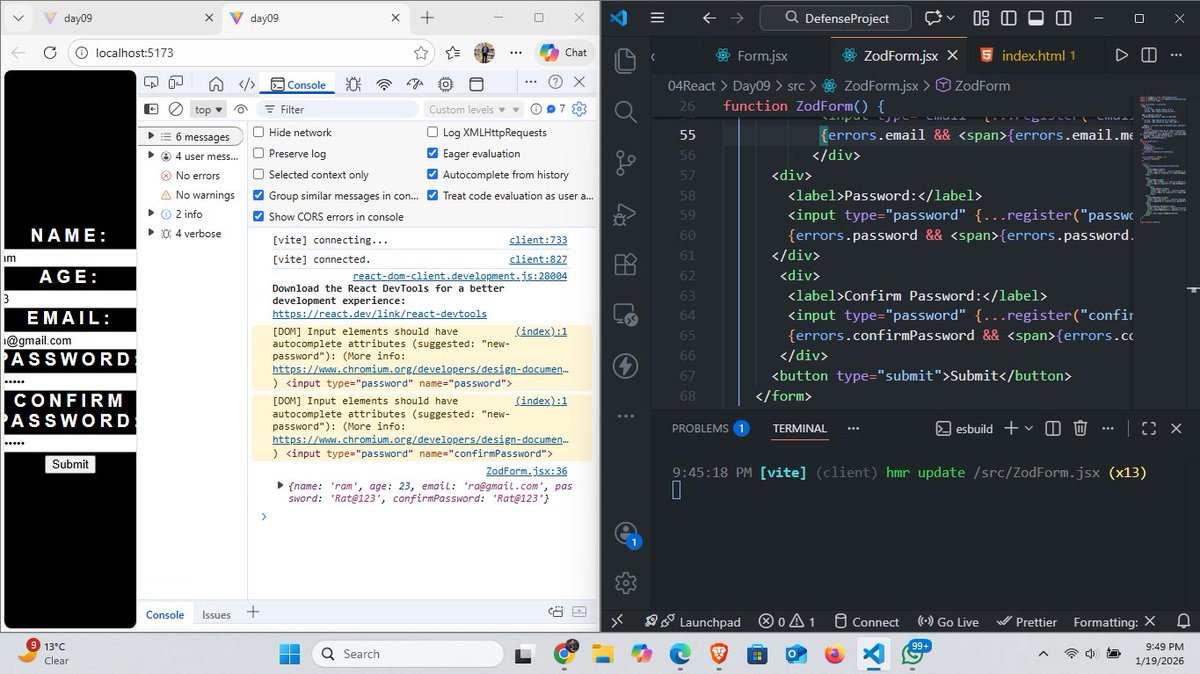Open the Extensions view in VS Code

(626, 264)
